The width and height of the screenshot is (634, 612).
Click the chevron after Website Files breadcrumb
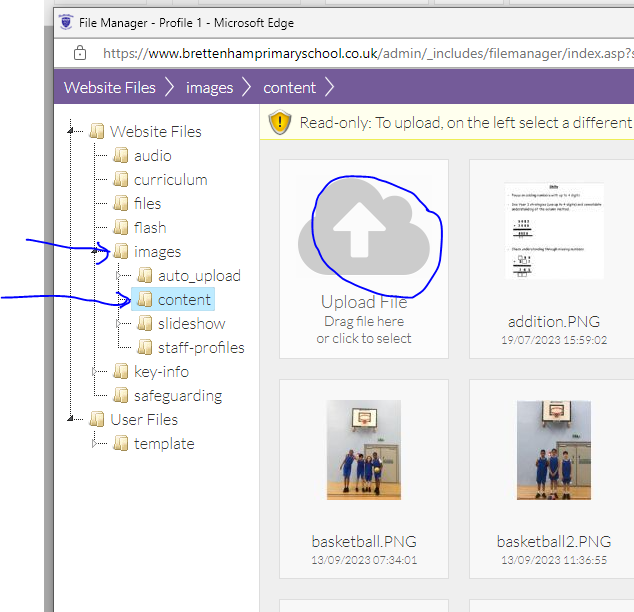(x=169, y=87)
